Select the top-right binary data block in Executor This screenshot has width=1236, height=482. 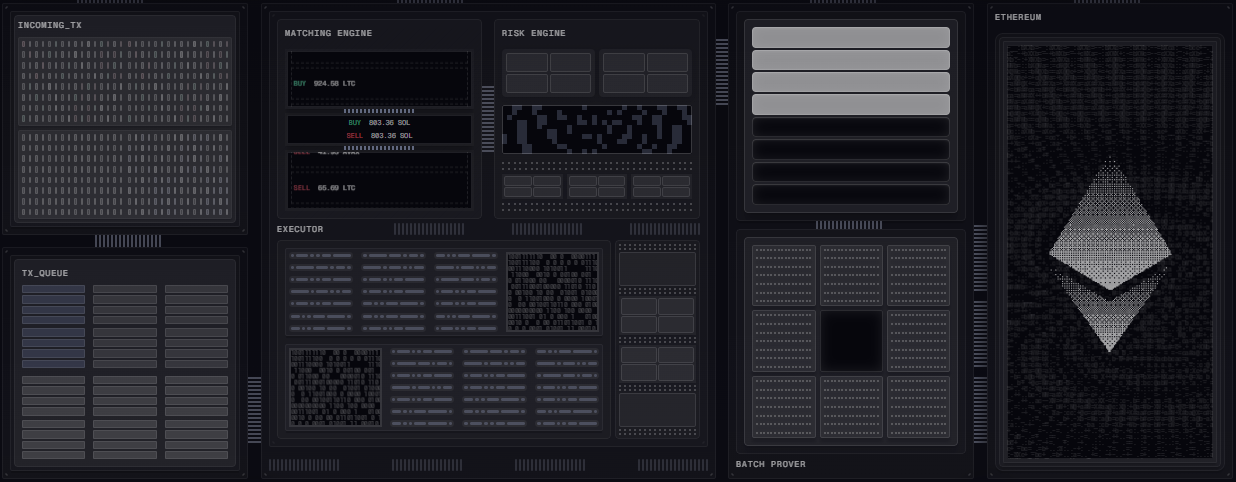552,292
